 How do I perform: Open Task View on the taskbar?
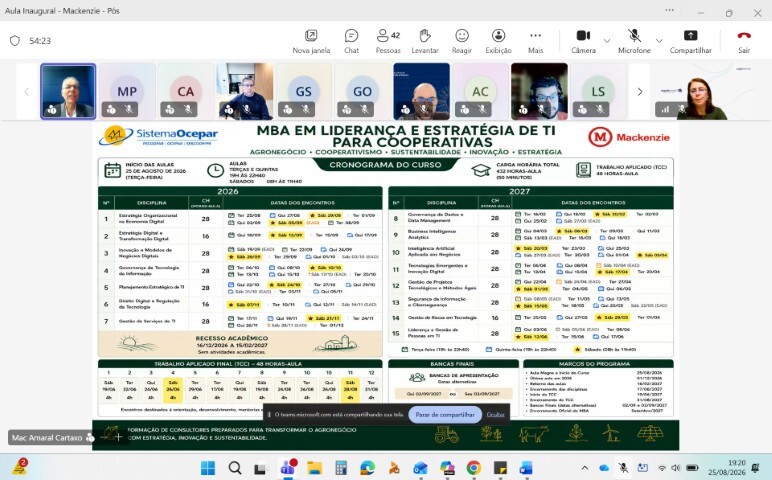coord(260,467)
